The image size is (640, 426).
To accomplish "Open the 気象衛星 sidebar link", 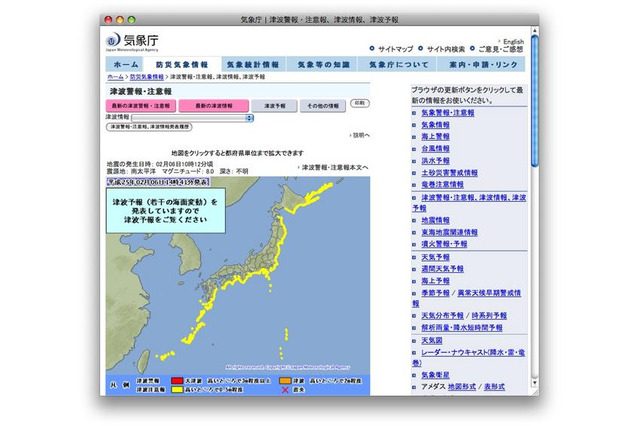I will (435, 375).
